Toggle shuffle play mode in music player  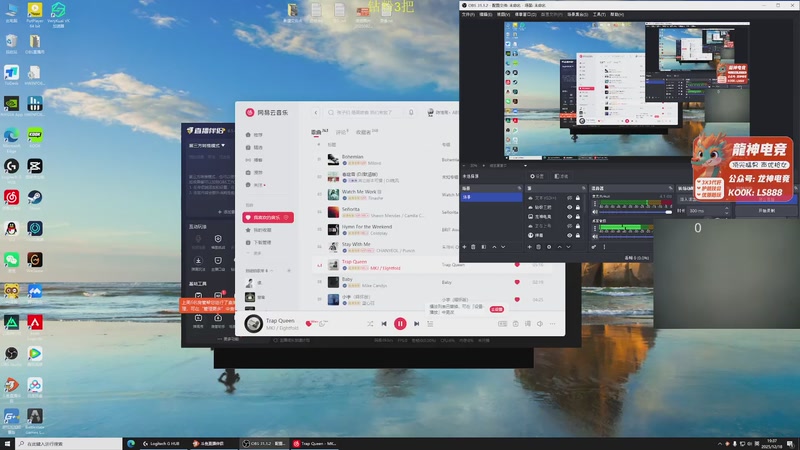click(x=370, y=323)
